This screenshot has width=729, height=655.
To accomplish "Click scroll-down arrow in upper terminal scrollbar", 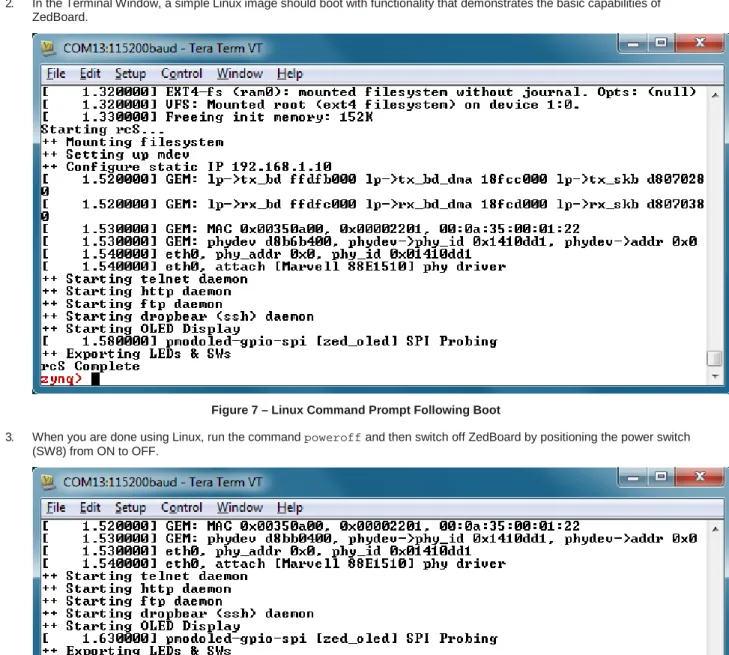I will point(715,376).
